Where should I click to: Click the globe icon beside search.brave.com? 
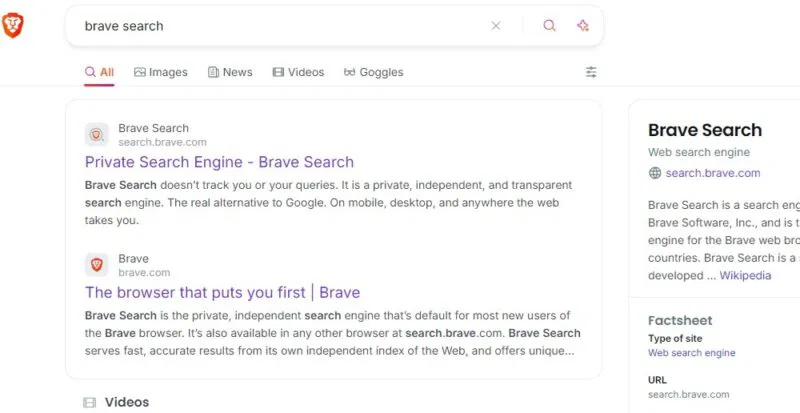655,173
